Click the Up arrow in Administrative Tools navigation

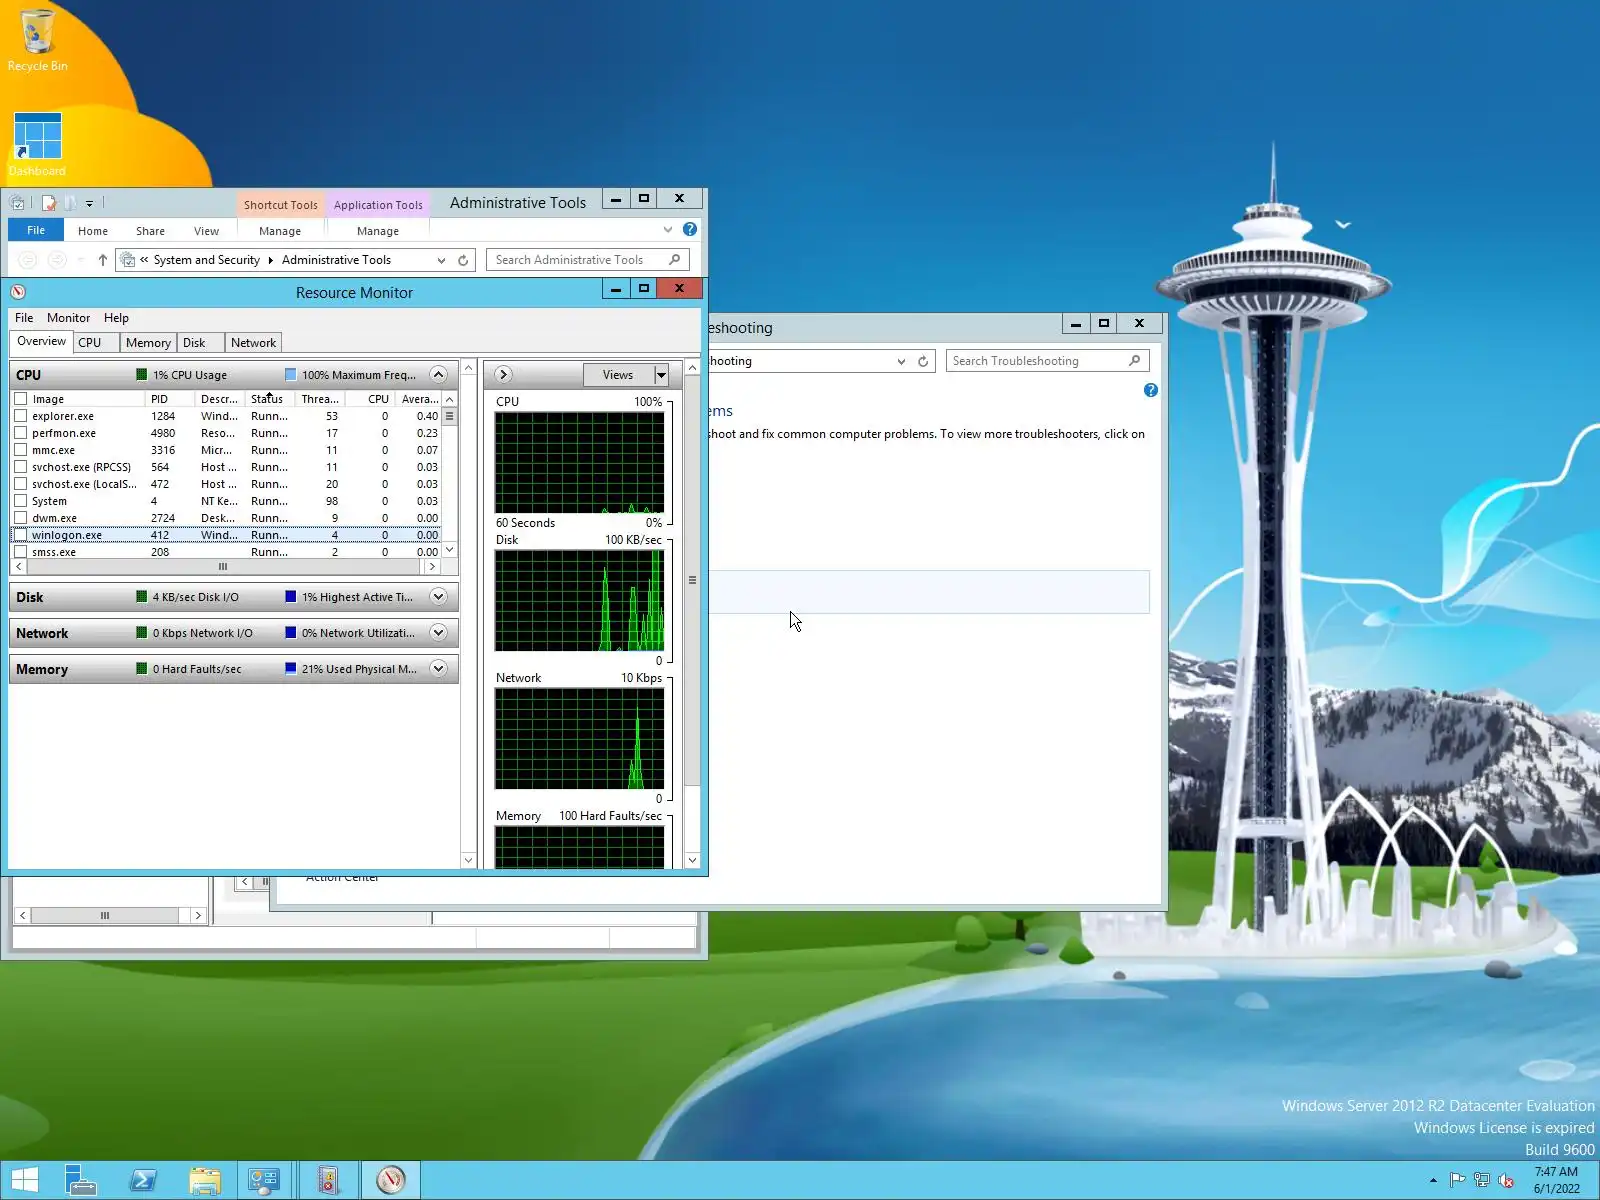point(102,260)
